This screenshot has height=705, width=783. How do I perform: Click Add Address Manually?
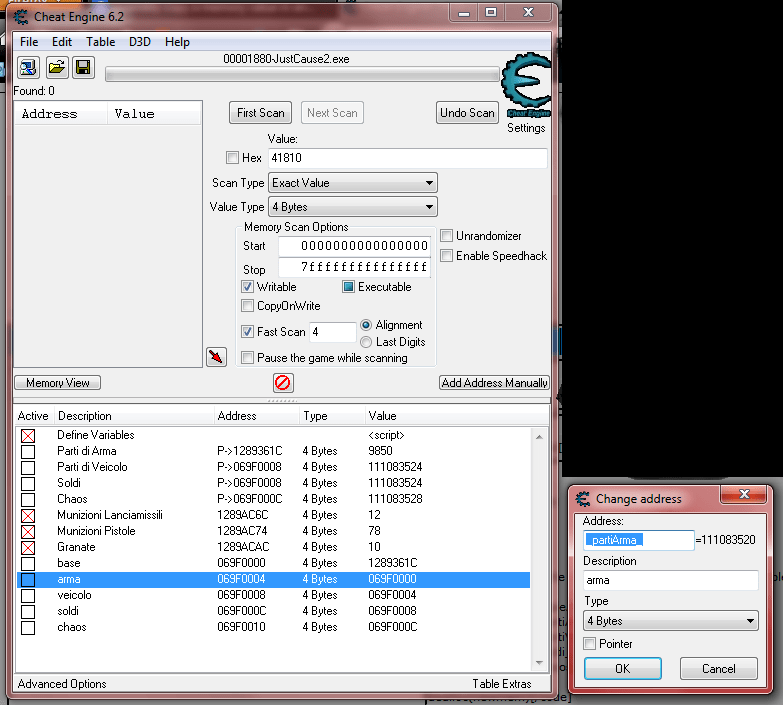(494, 383)
